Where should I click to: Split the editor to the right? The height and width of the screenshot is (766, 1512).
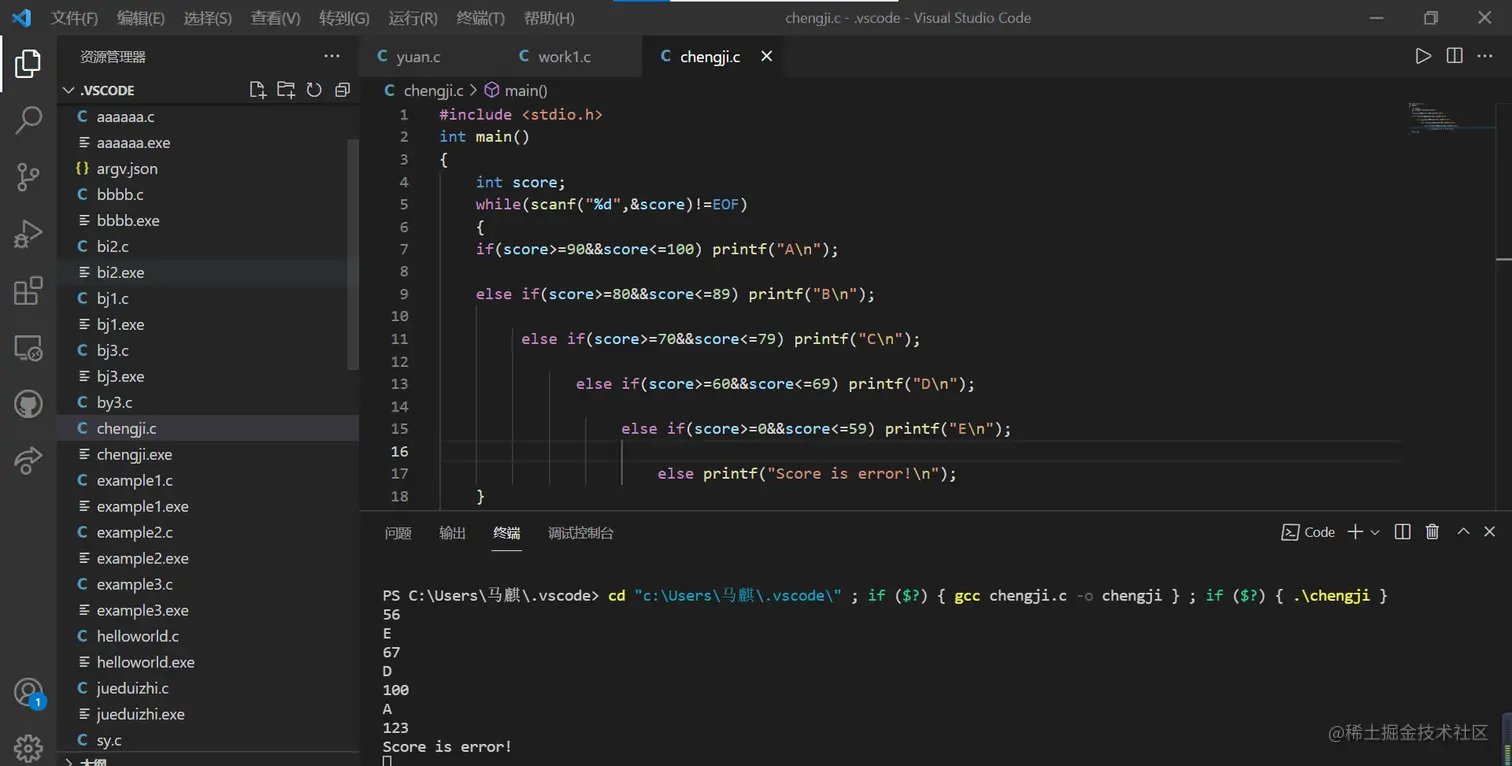point(1454,57)
